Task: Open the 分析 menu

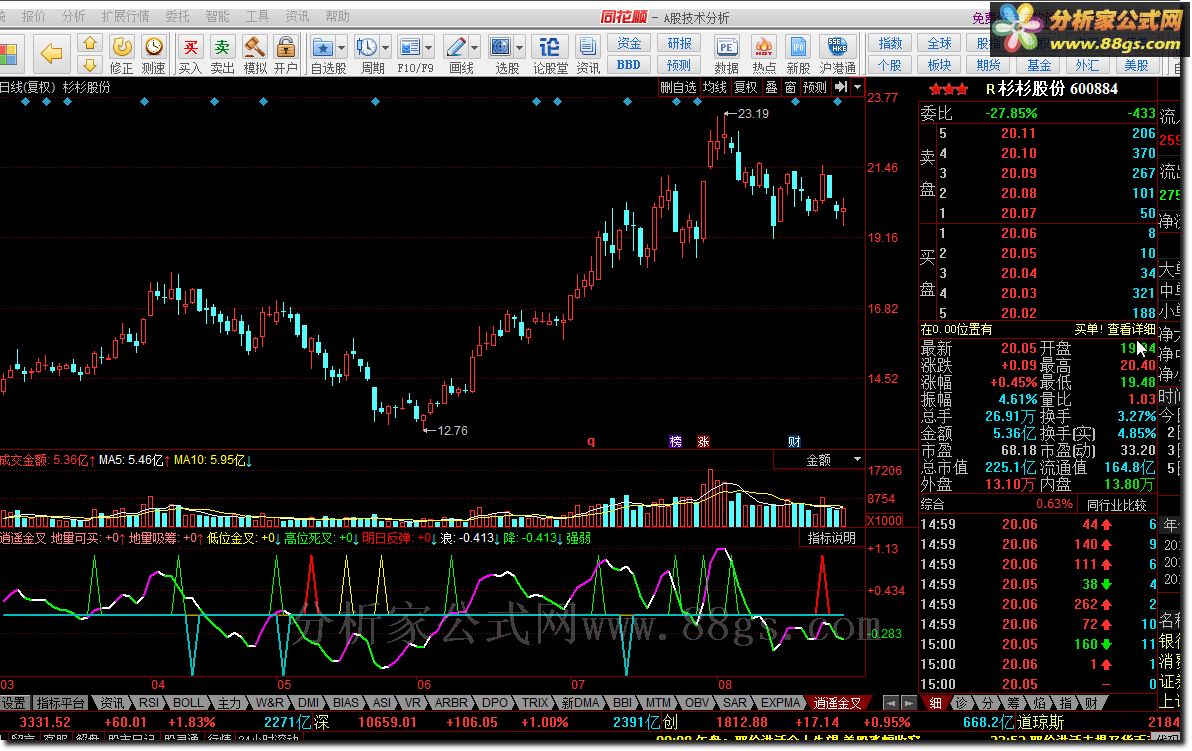Action: tap(73, 16)
